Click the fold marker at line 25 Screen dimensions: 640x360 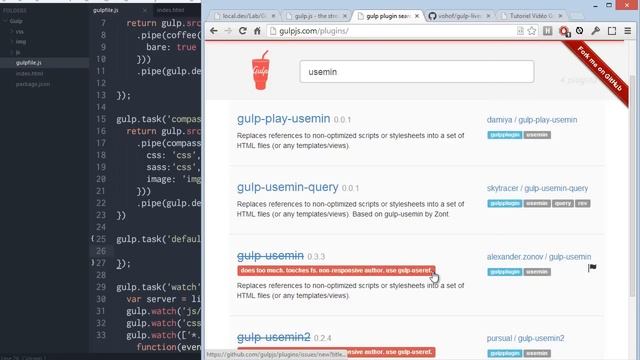pyautogui.click(x=93, y=239)
